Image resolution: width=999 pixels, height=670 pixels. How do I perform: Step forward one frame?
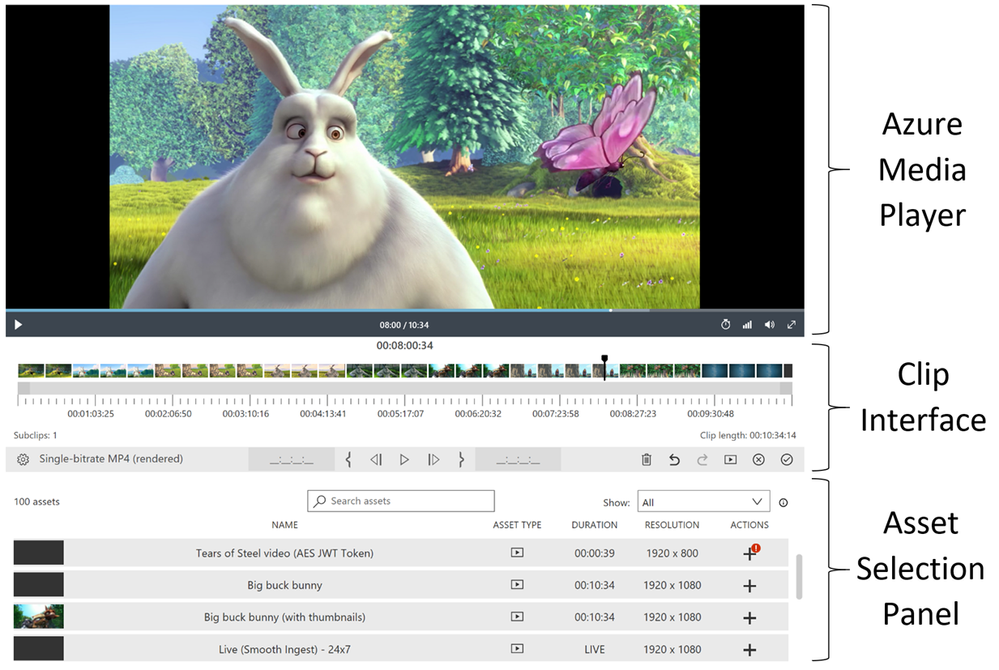click(x=433, y=459)
